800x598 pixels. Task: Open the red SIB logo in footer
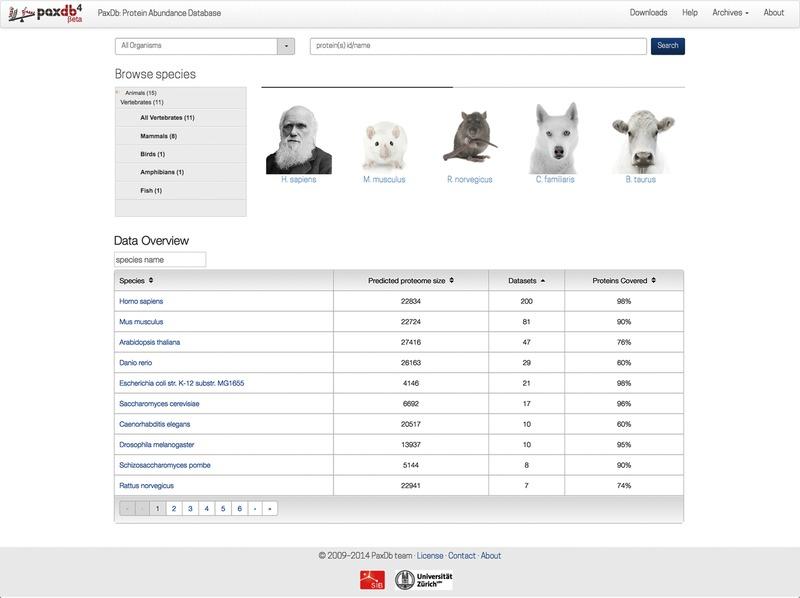tap(372, 579)
